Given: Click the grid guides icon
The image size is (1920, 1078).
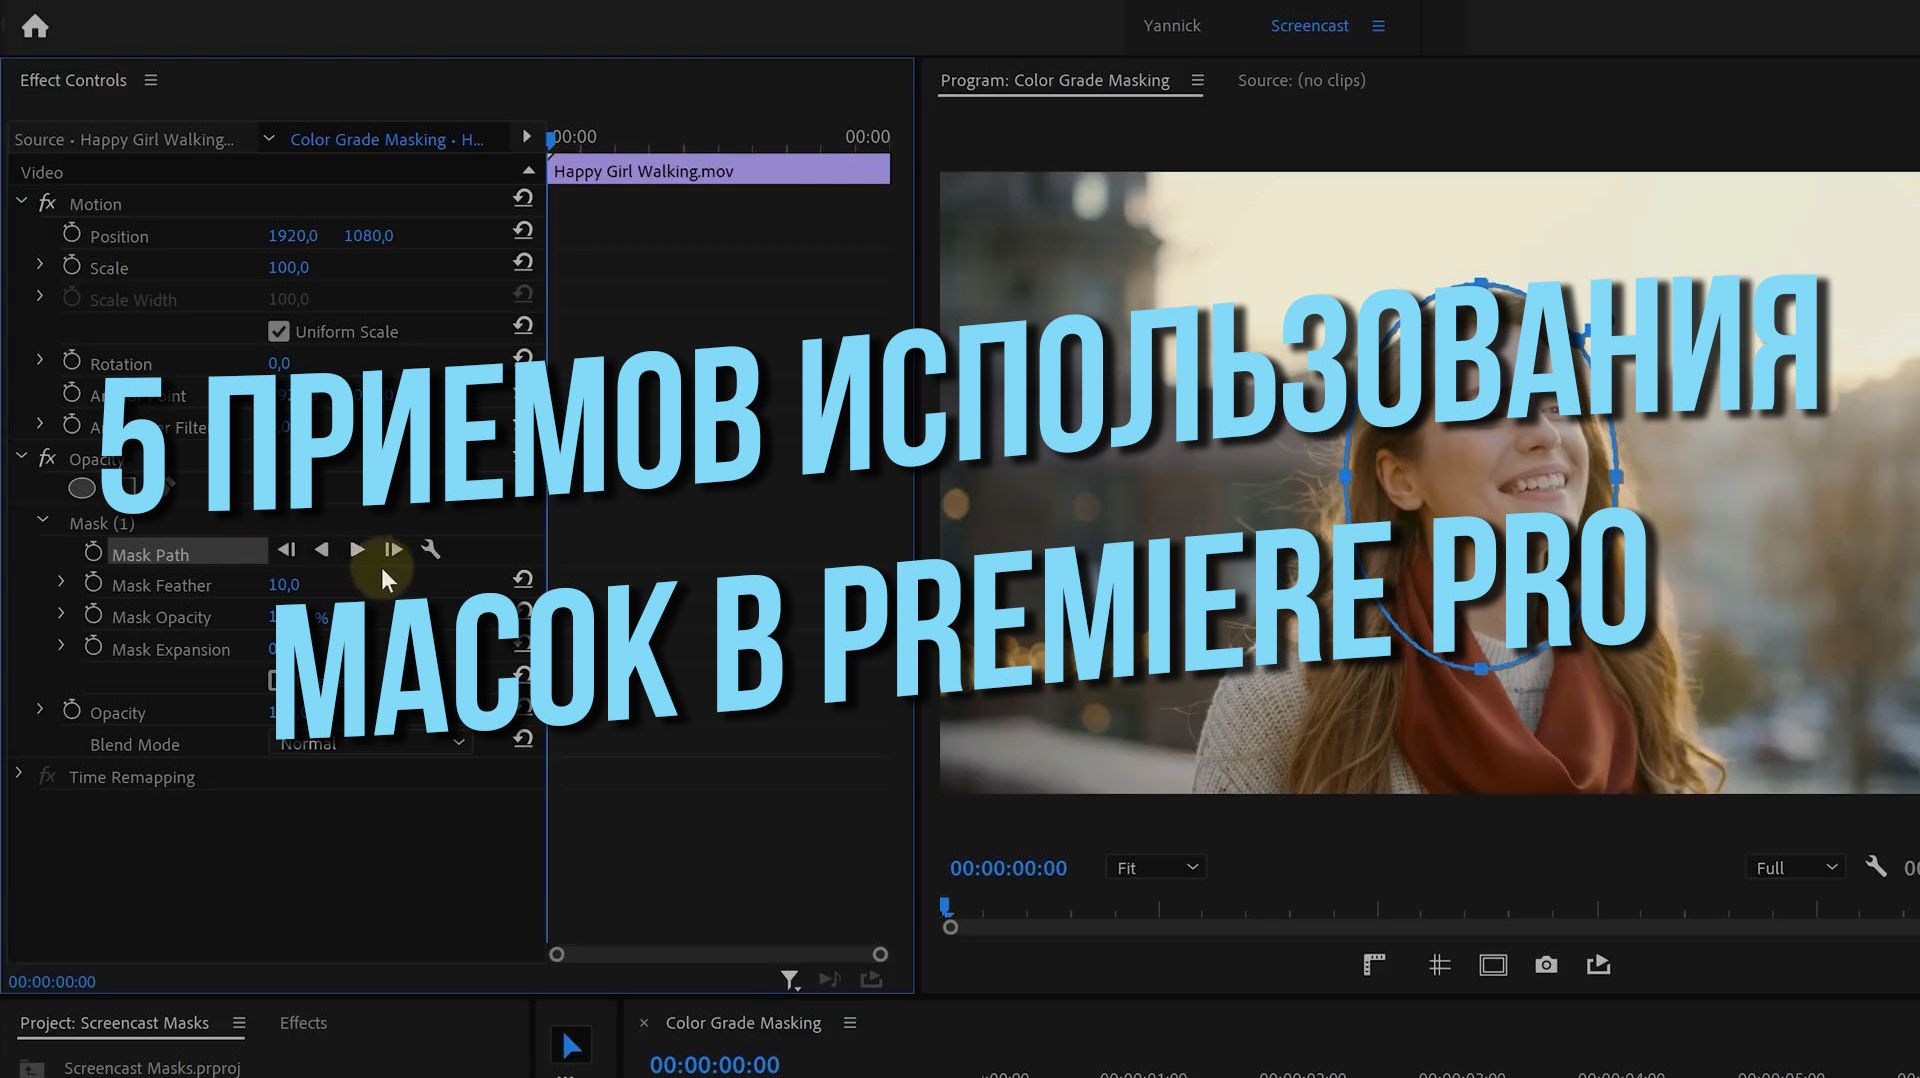Looking at the screenshot, I should tap(1439, 965).
